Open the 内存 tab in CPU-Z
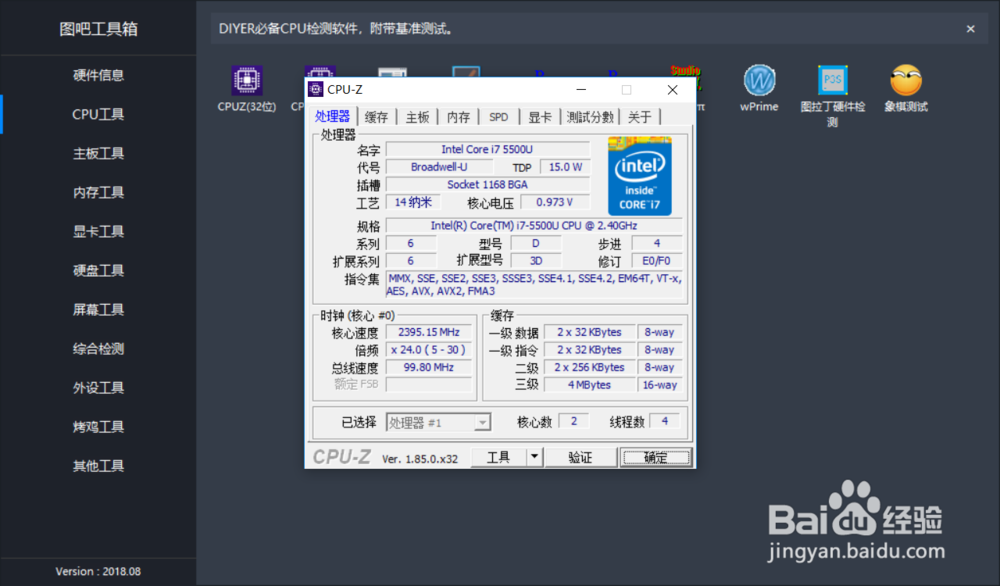The image size is (1000, 586). point(459,117)
